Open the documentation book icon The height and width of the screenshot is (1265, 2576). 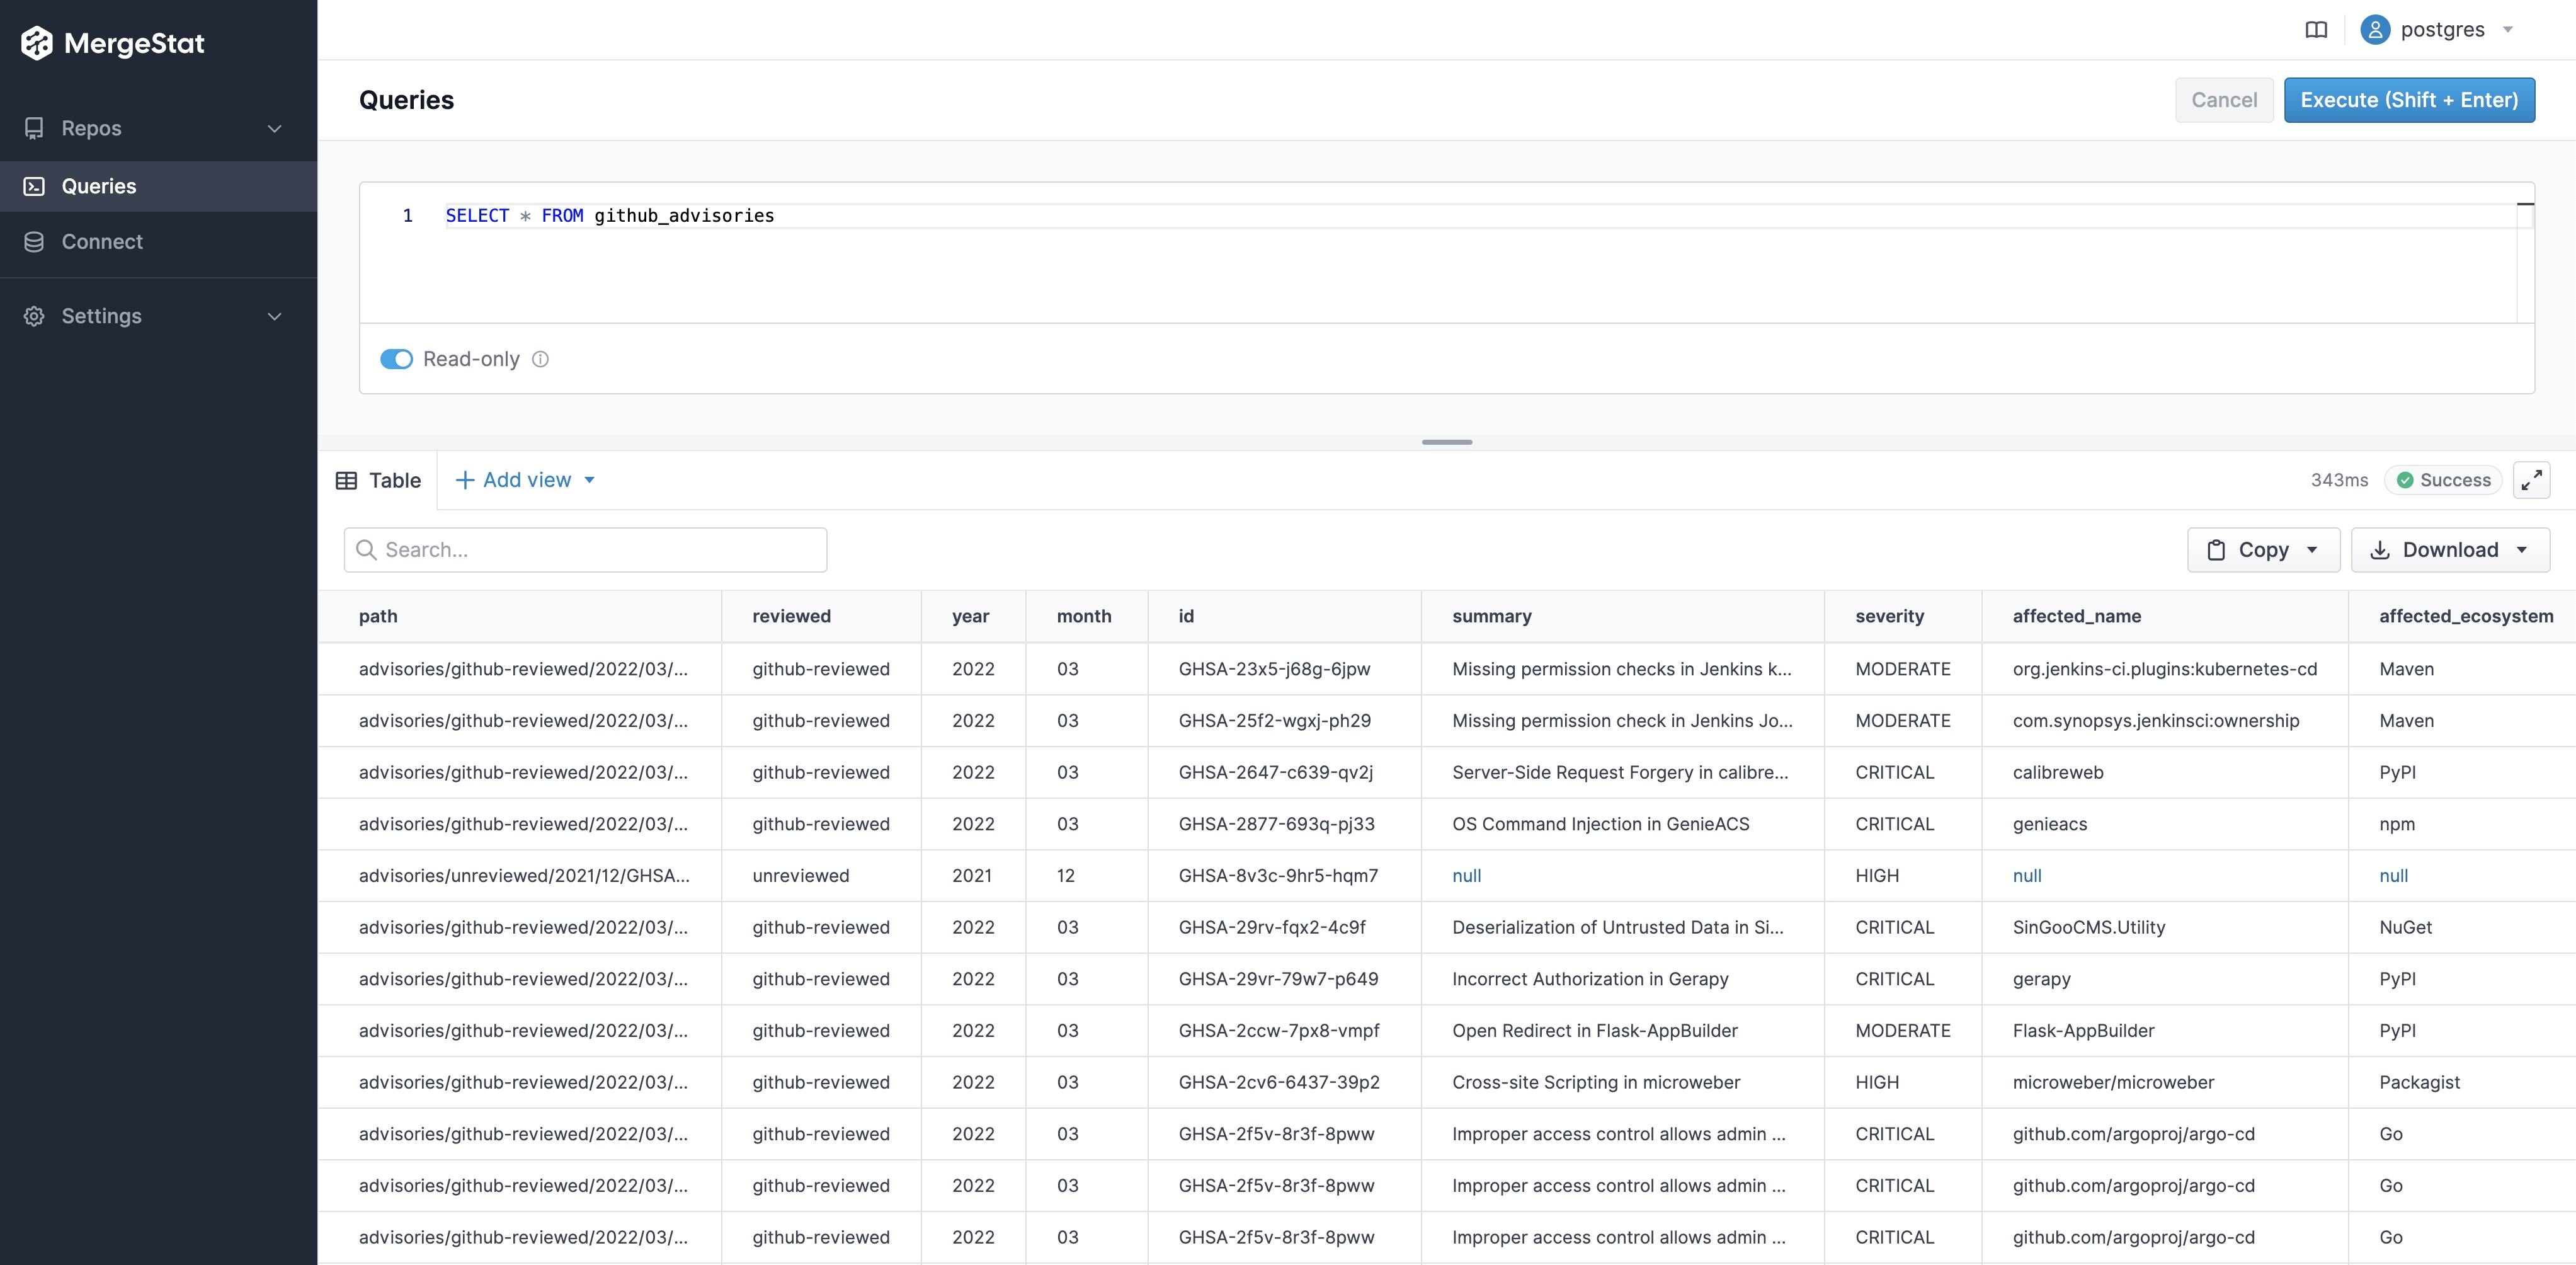tap(2316, 30)
